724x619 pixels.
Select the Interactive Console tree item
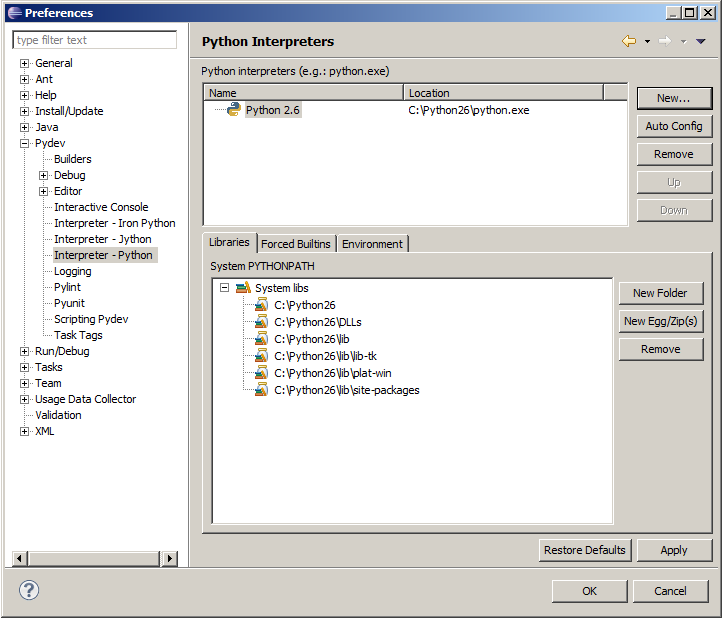coord(101,207)
